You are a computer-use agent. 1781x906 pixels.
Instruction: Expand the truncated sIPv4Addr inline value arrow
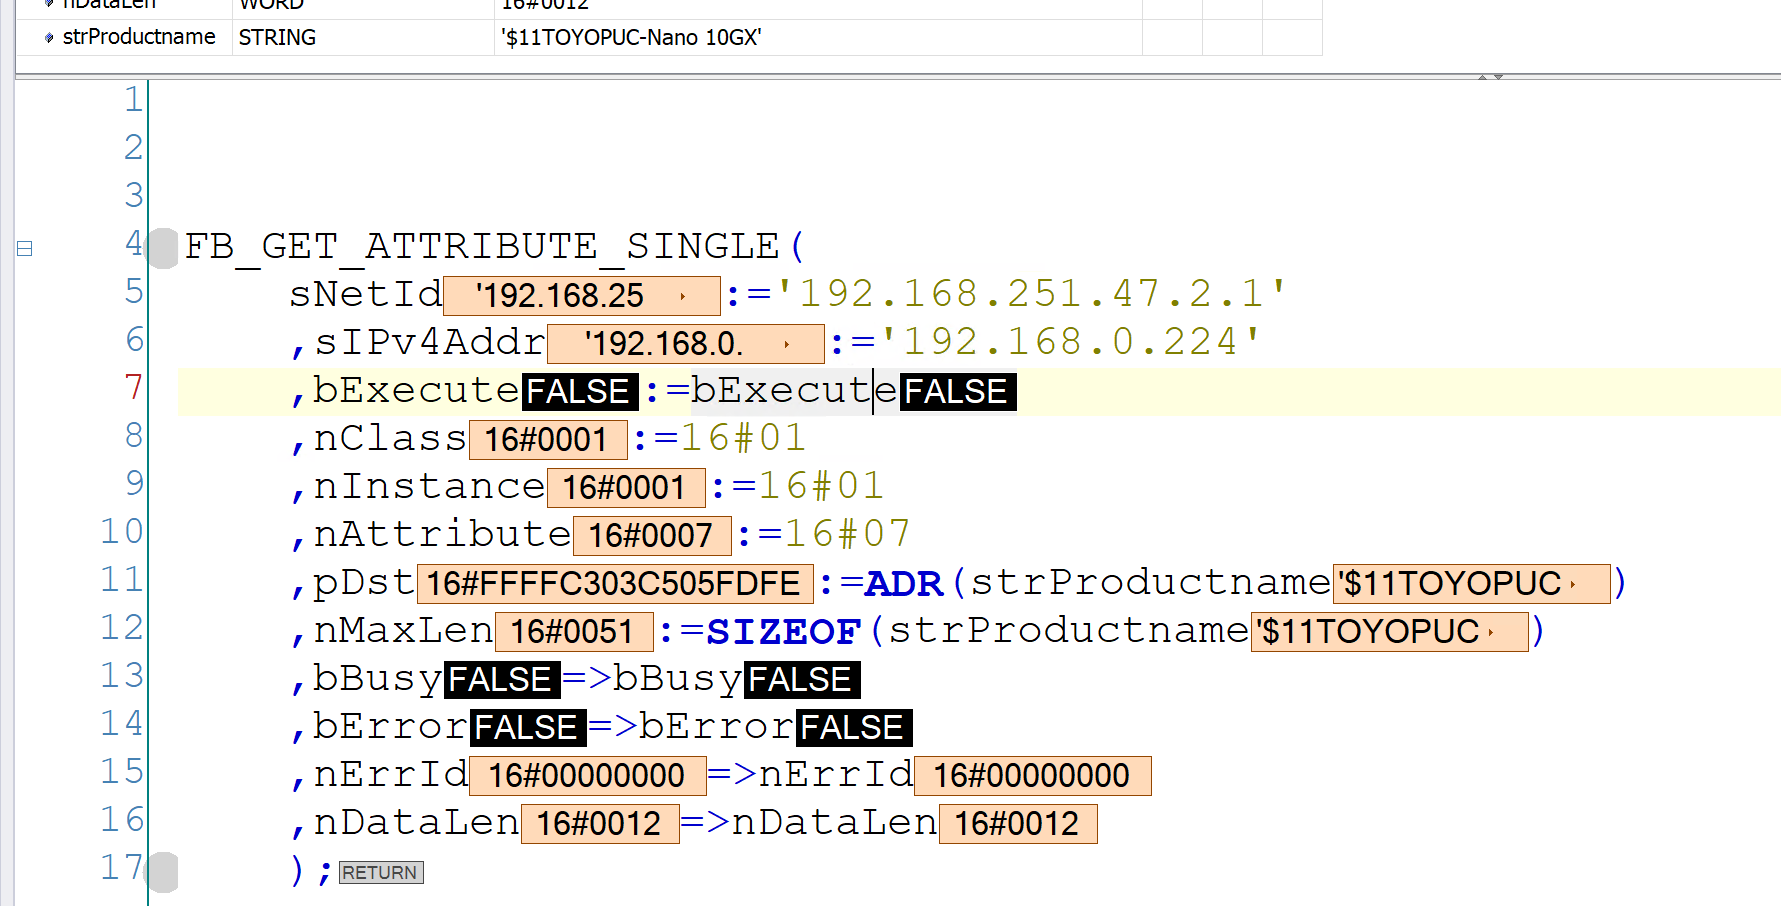coord(787,345)
